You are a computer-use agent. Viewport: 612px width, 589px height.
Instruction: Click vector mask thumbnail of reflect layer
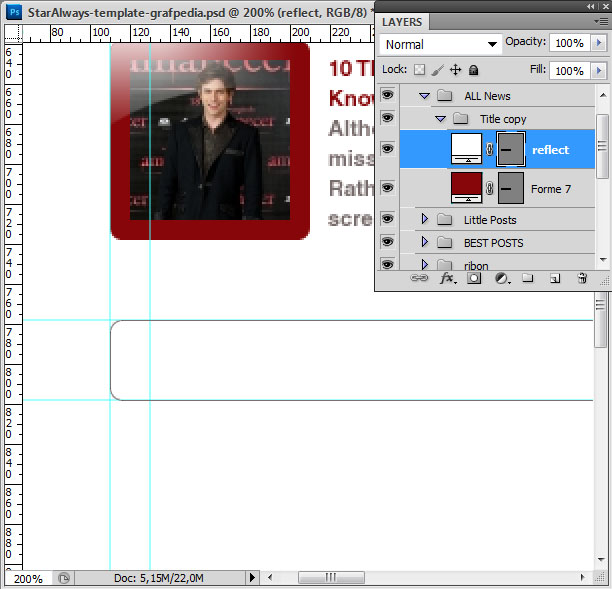[x=511, y=149]
